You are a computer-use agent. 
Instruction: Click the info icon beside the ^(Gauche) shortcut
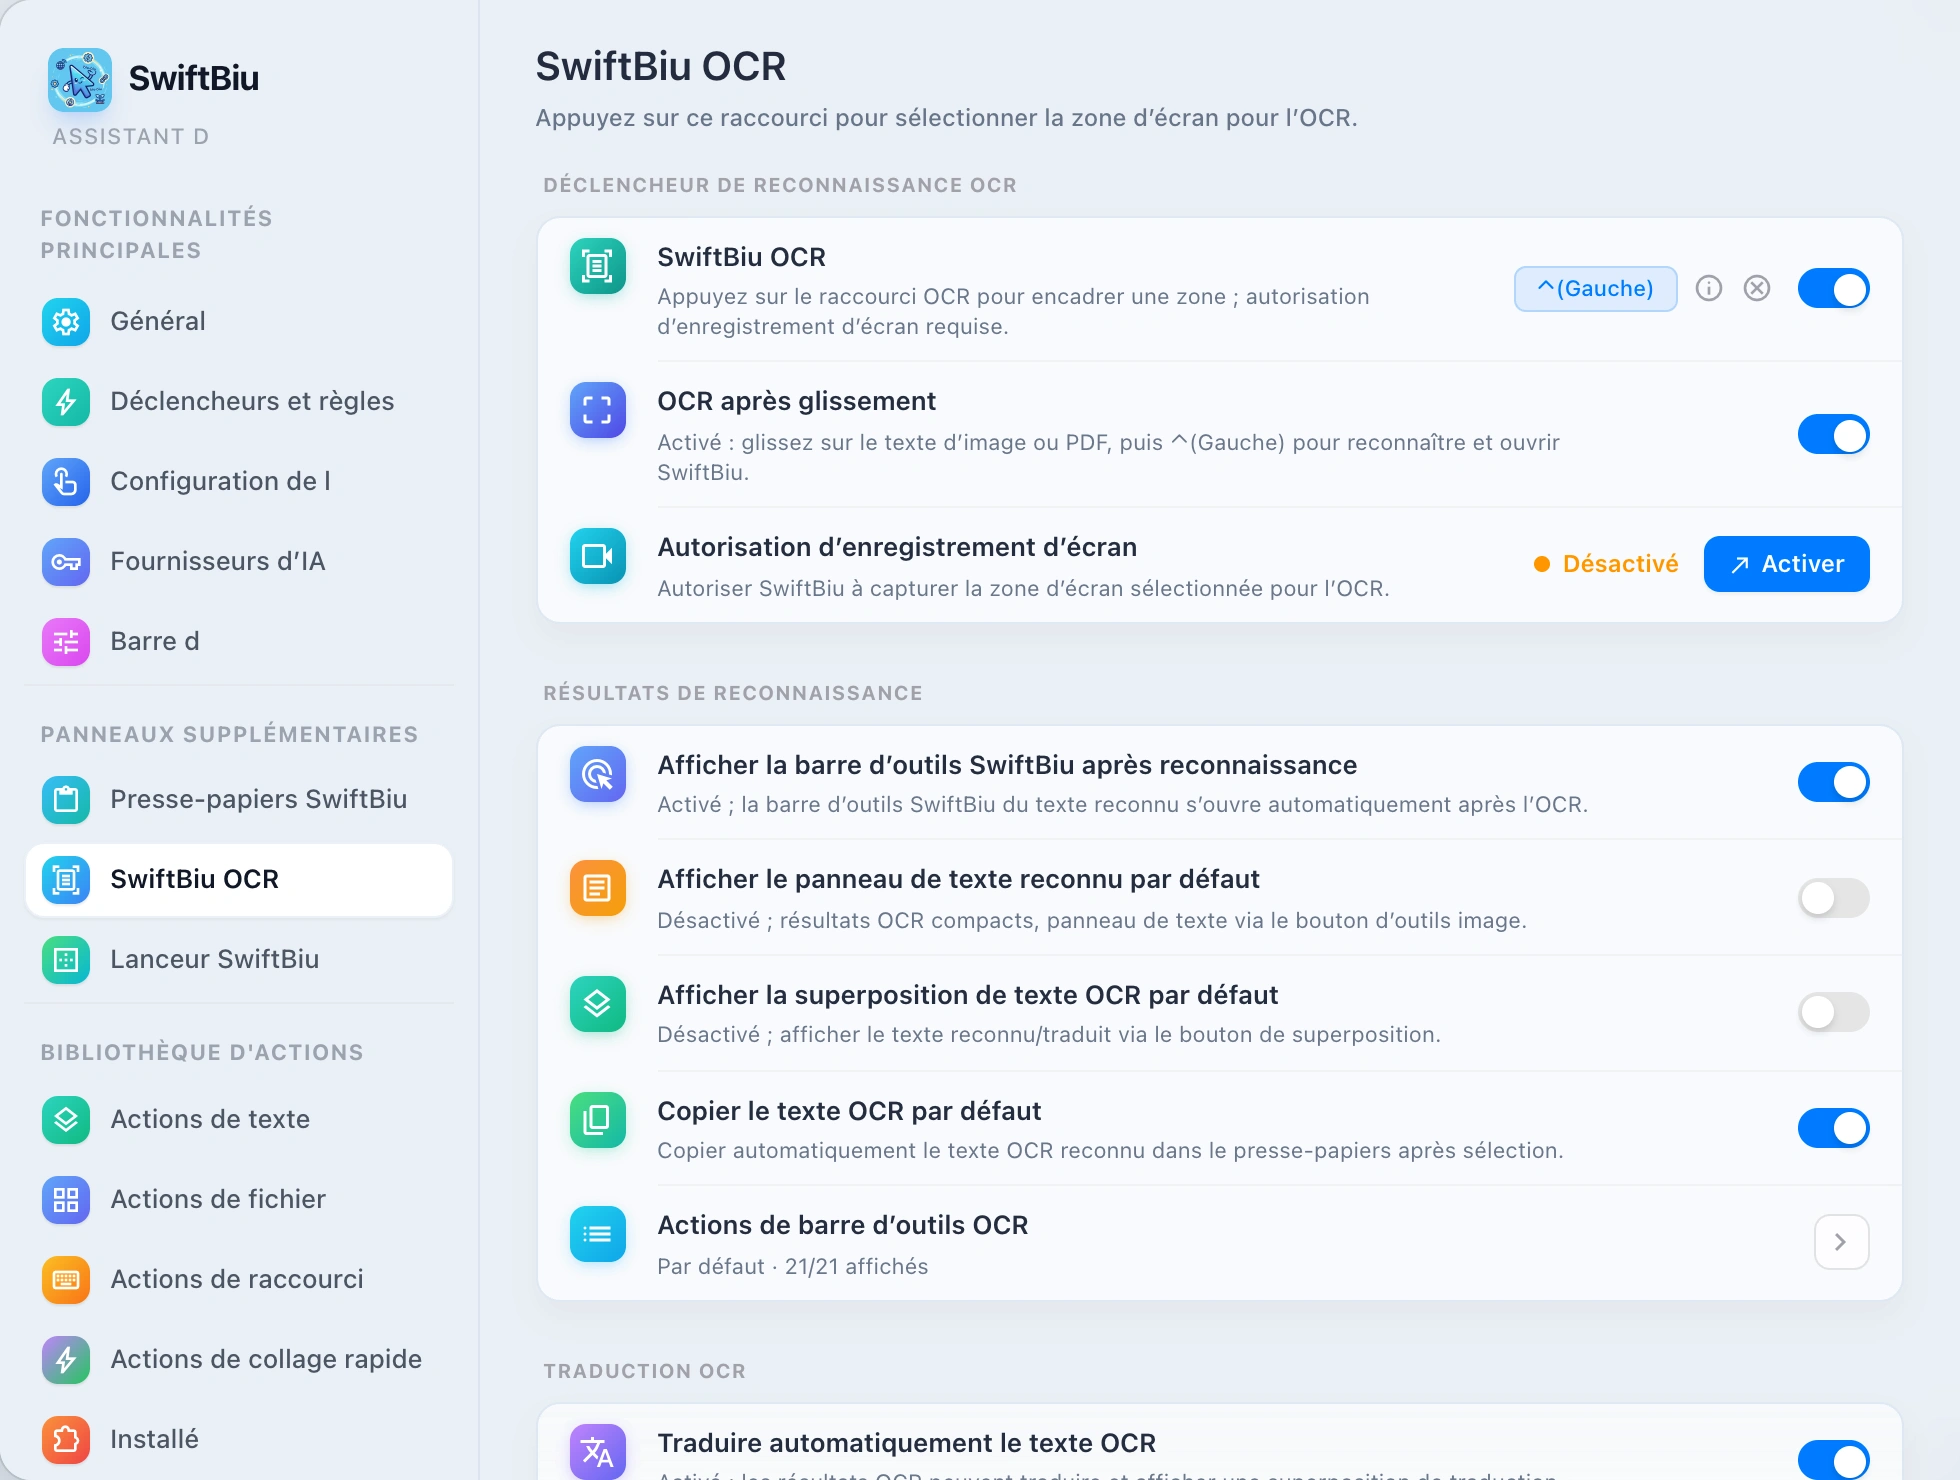[x=1709, y=289]
